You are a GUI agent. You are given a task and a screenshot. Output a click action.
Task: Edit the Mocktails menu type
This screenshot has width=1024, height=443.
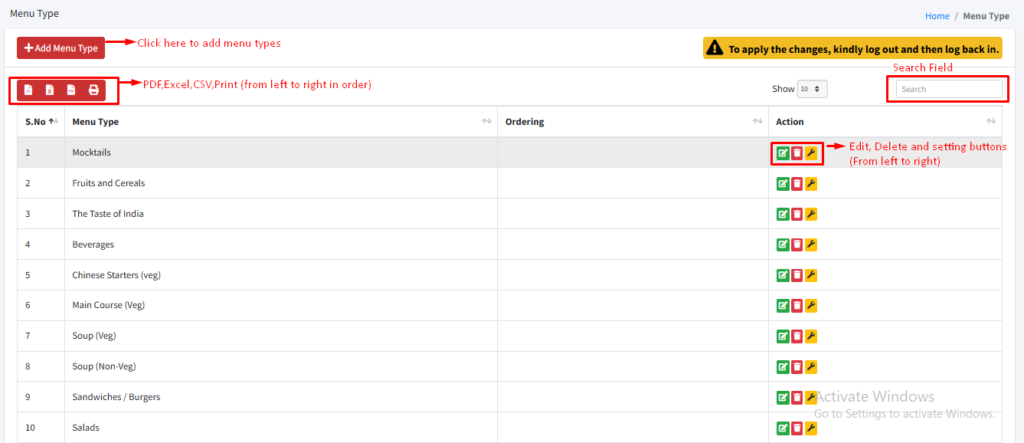click(783, 153)
